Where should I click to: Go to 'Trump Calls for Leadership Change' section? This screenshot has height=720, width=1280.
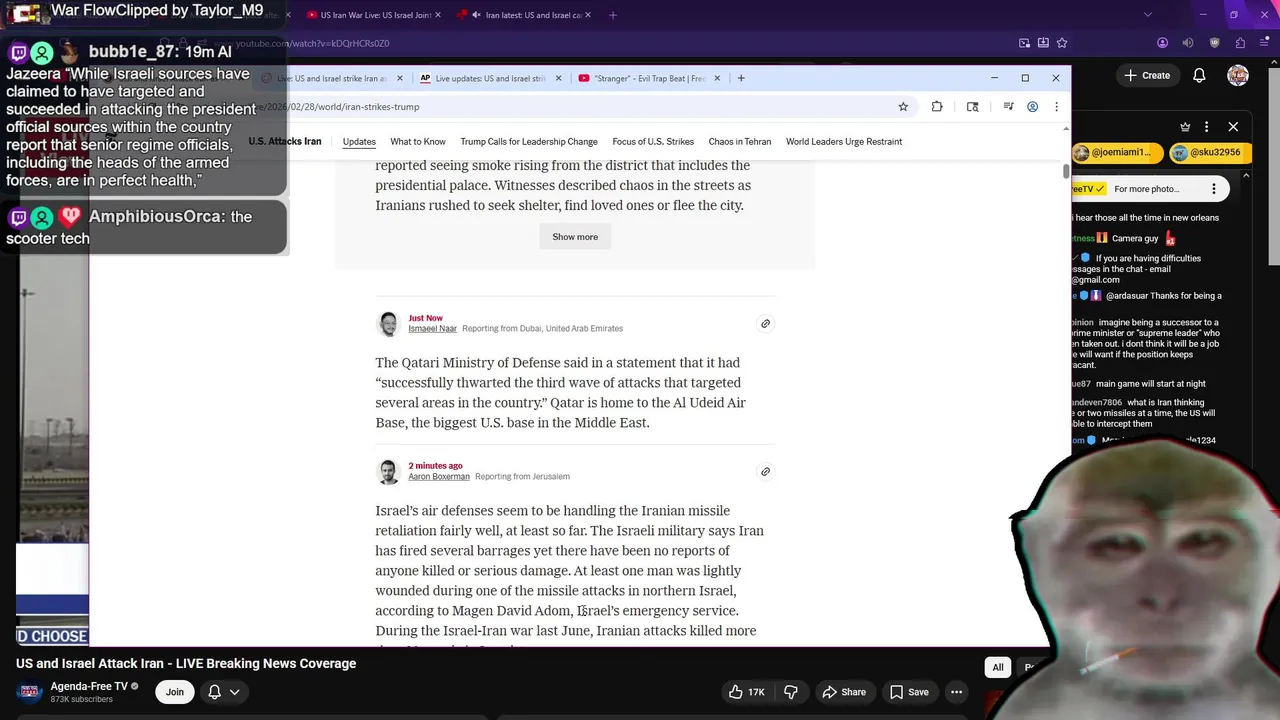click(529, 142)
